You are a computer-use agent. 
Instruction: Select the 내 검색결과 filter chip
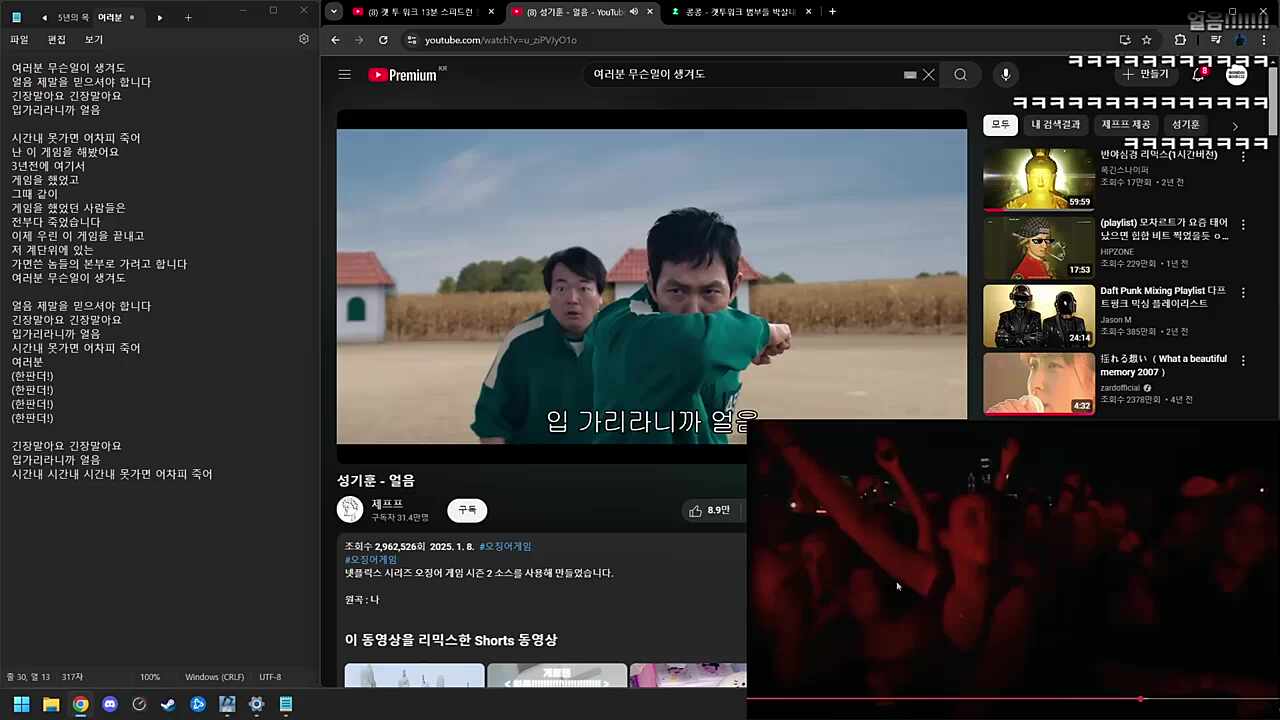click(1055, 125)
